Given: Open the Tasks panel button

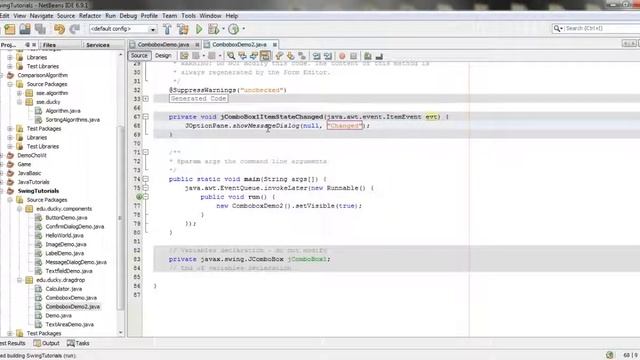Looking at the screenshot, I should [x=78, y=343].
